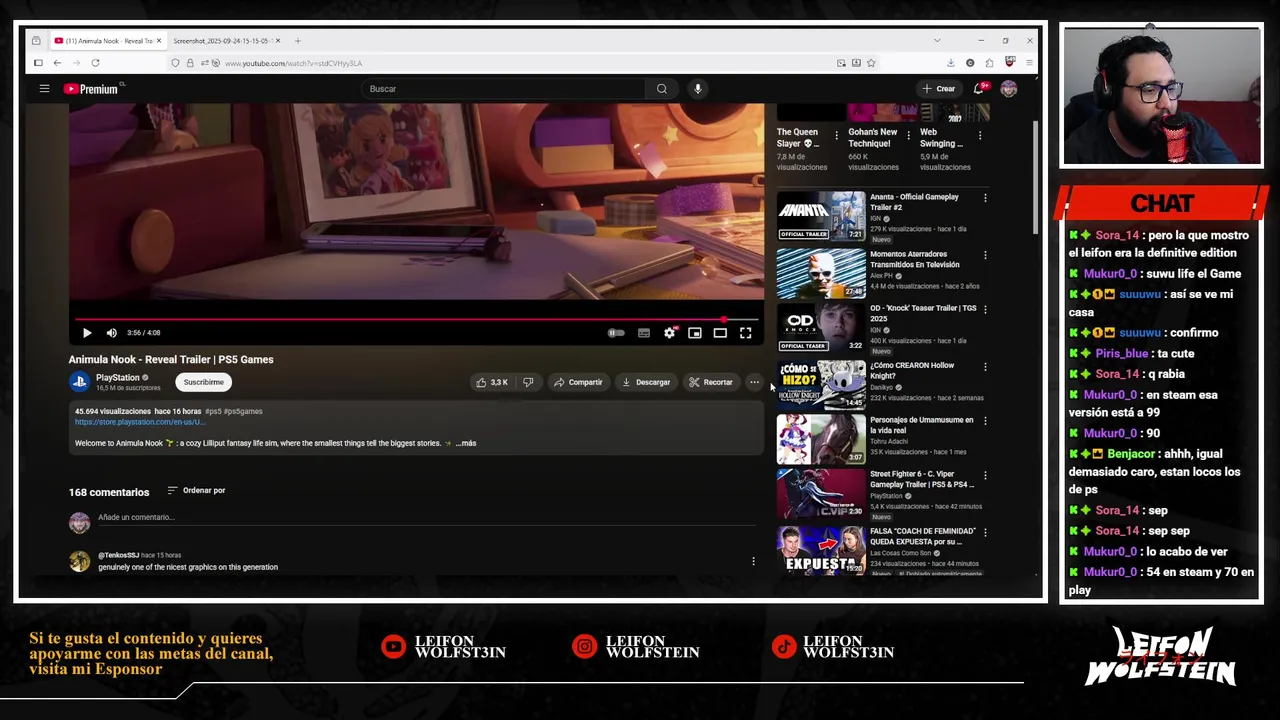Open the Ordenar por sort dropdown
The height and width of the screenshot is (720, 1280).
coord(196,491)
